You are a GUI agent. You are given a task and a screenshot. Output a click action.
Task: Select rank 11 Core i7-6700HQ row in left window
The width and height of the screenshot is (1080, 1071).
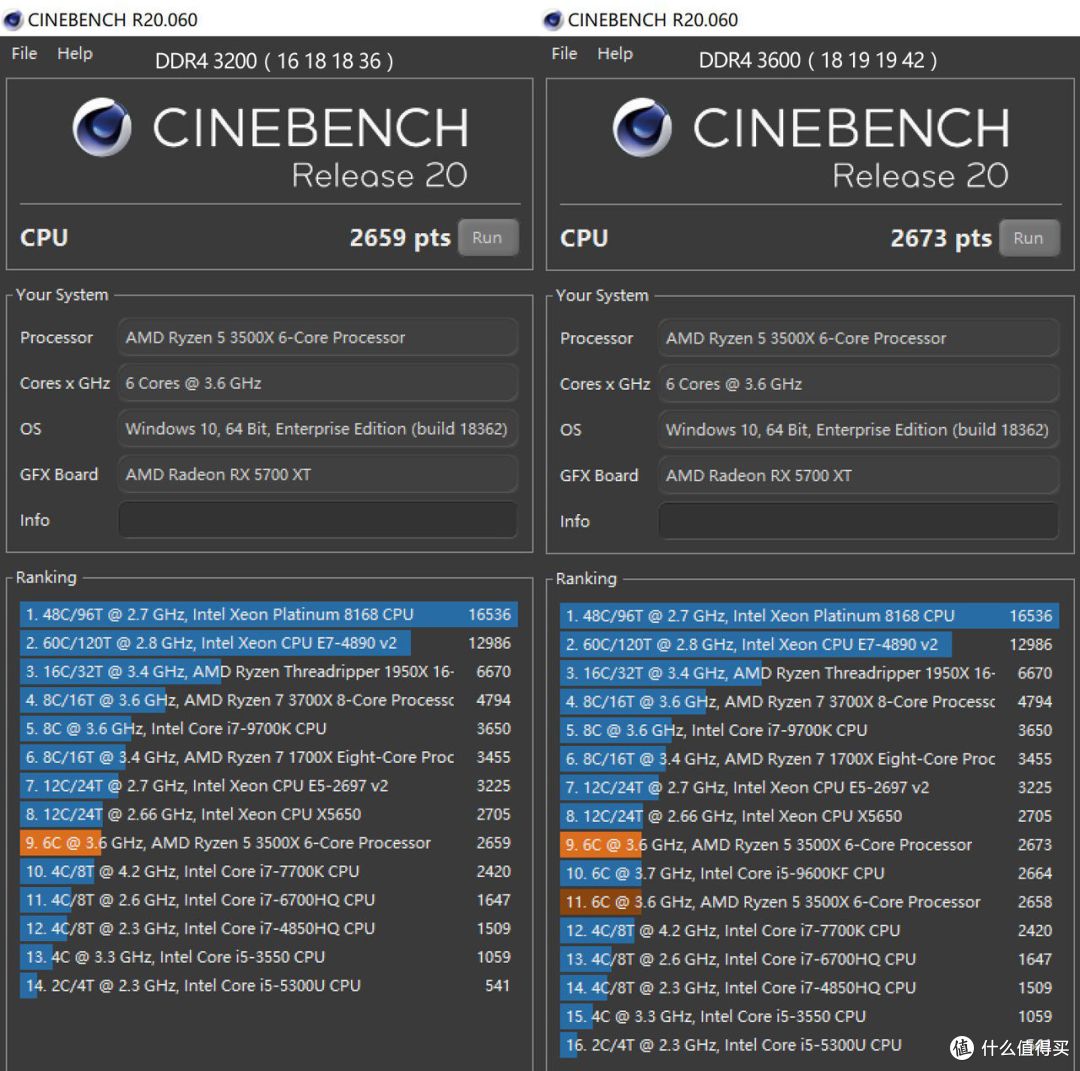pyautogui.click(x=269, y=900)
